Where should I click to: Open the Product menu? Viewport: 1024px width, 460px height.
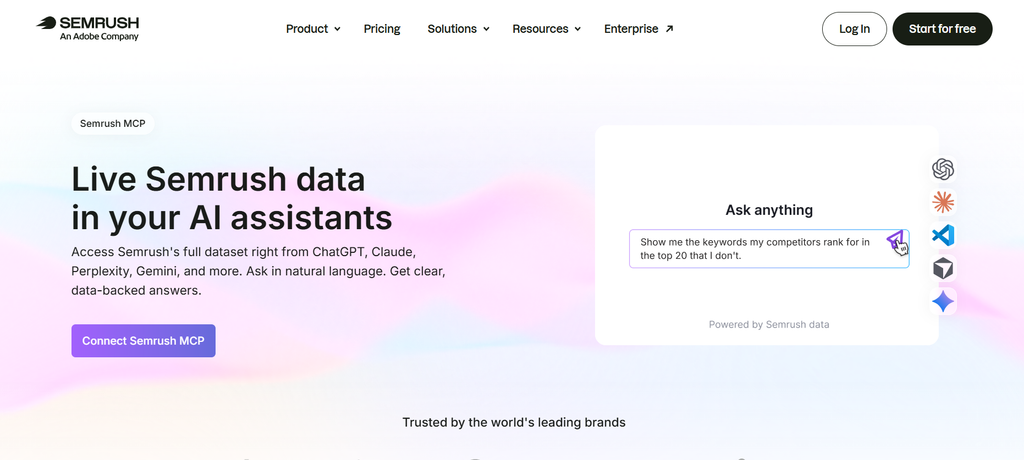313,29
